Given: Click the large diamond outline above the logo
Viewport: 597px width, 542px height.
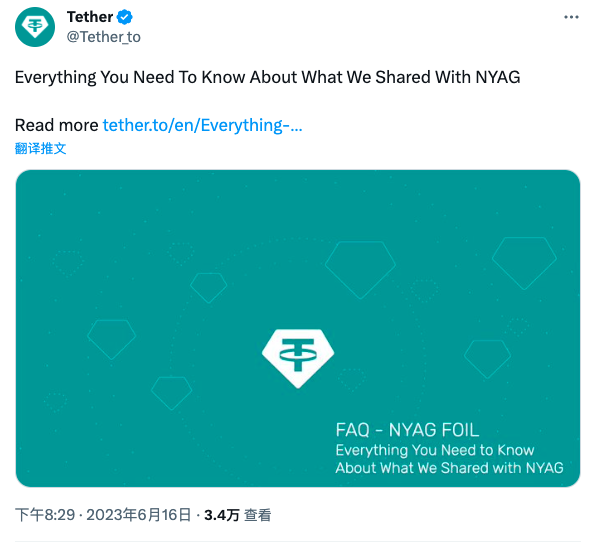Looking at the screenshot, I should click(360, 270).
